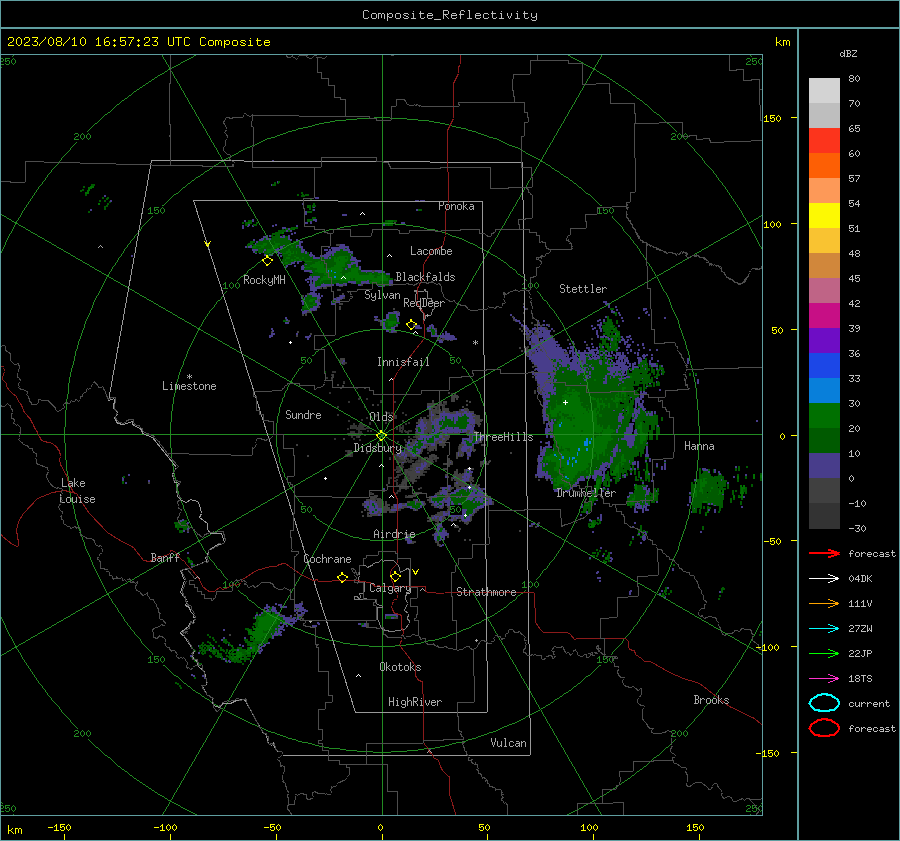
Task: Select the cyan 27ZW arrow icon
Action: 824,629
